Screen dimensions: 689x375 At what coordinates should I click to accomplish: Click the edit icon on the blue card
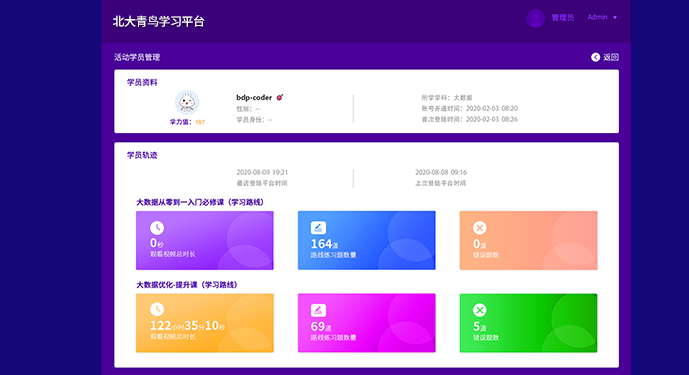[x=319, y=228]
